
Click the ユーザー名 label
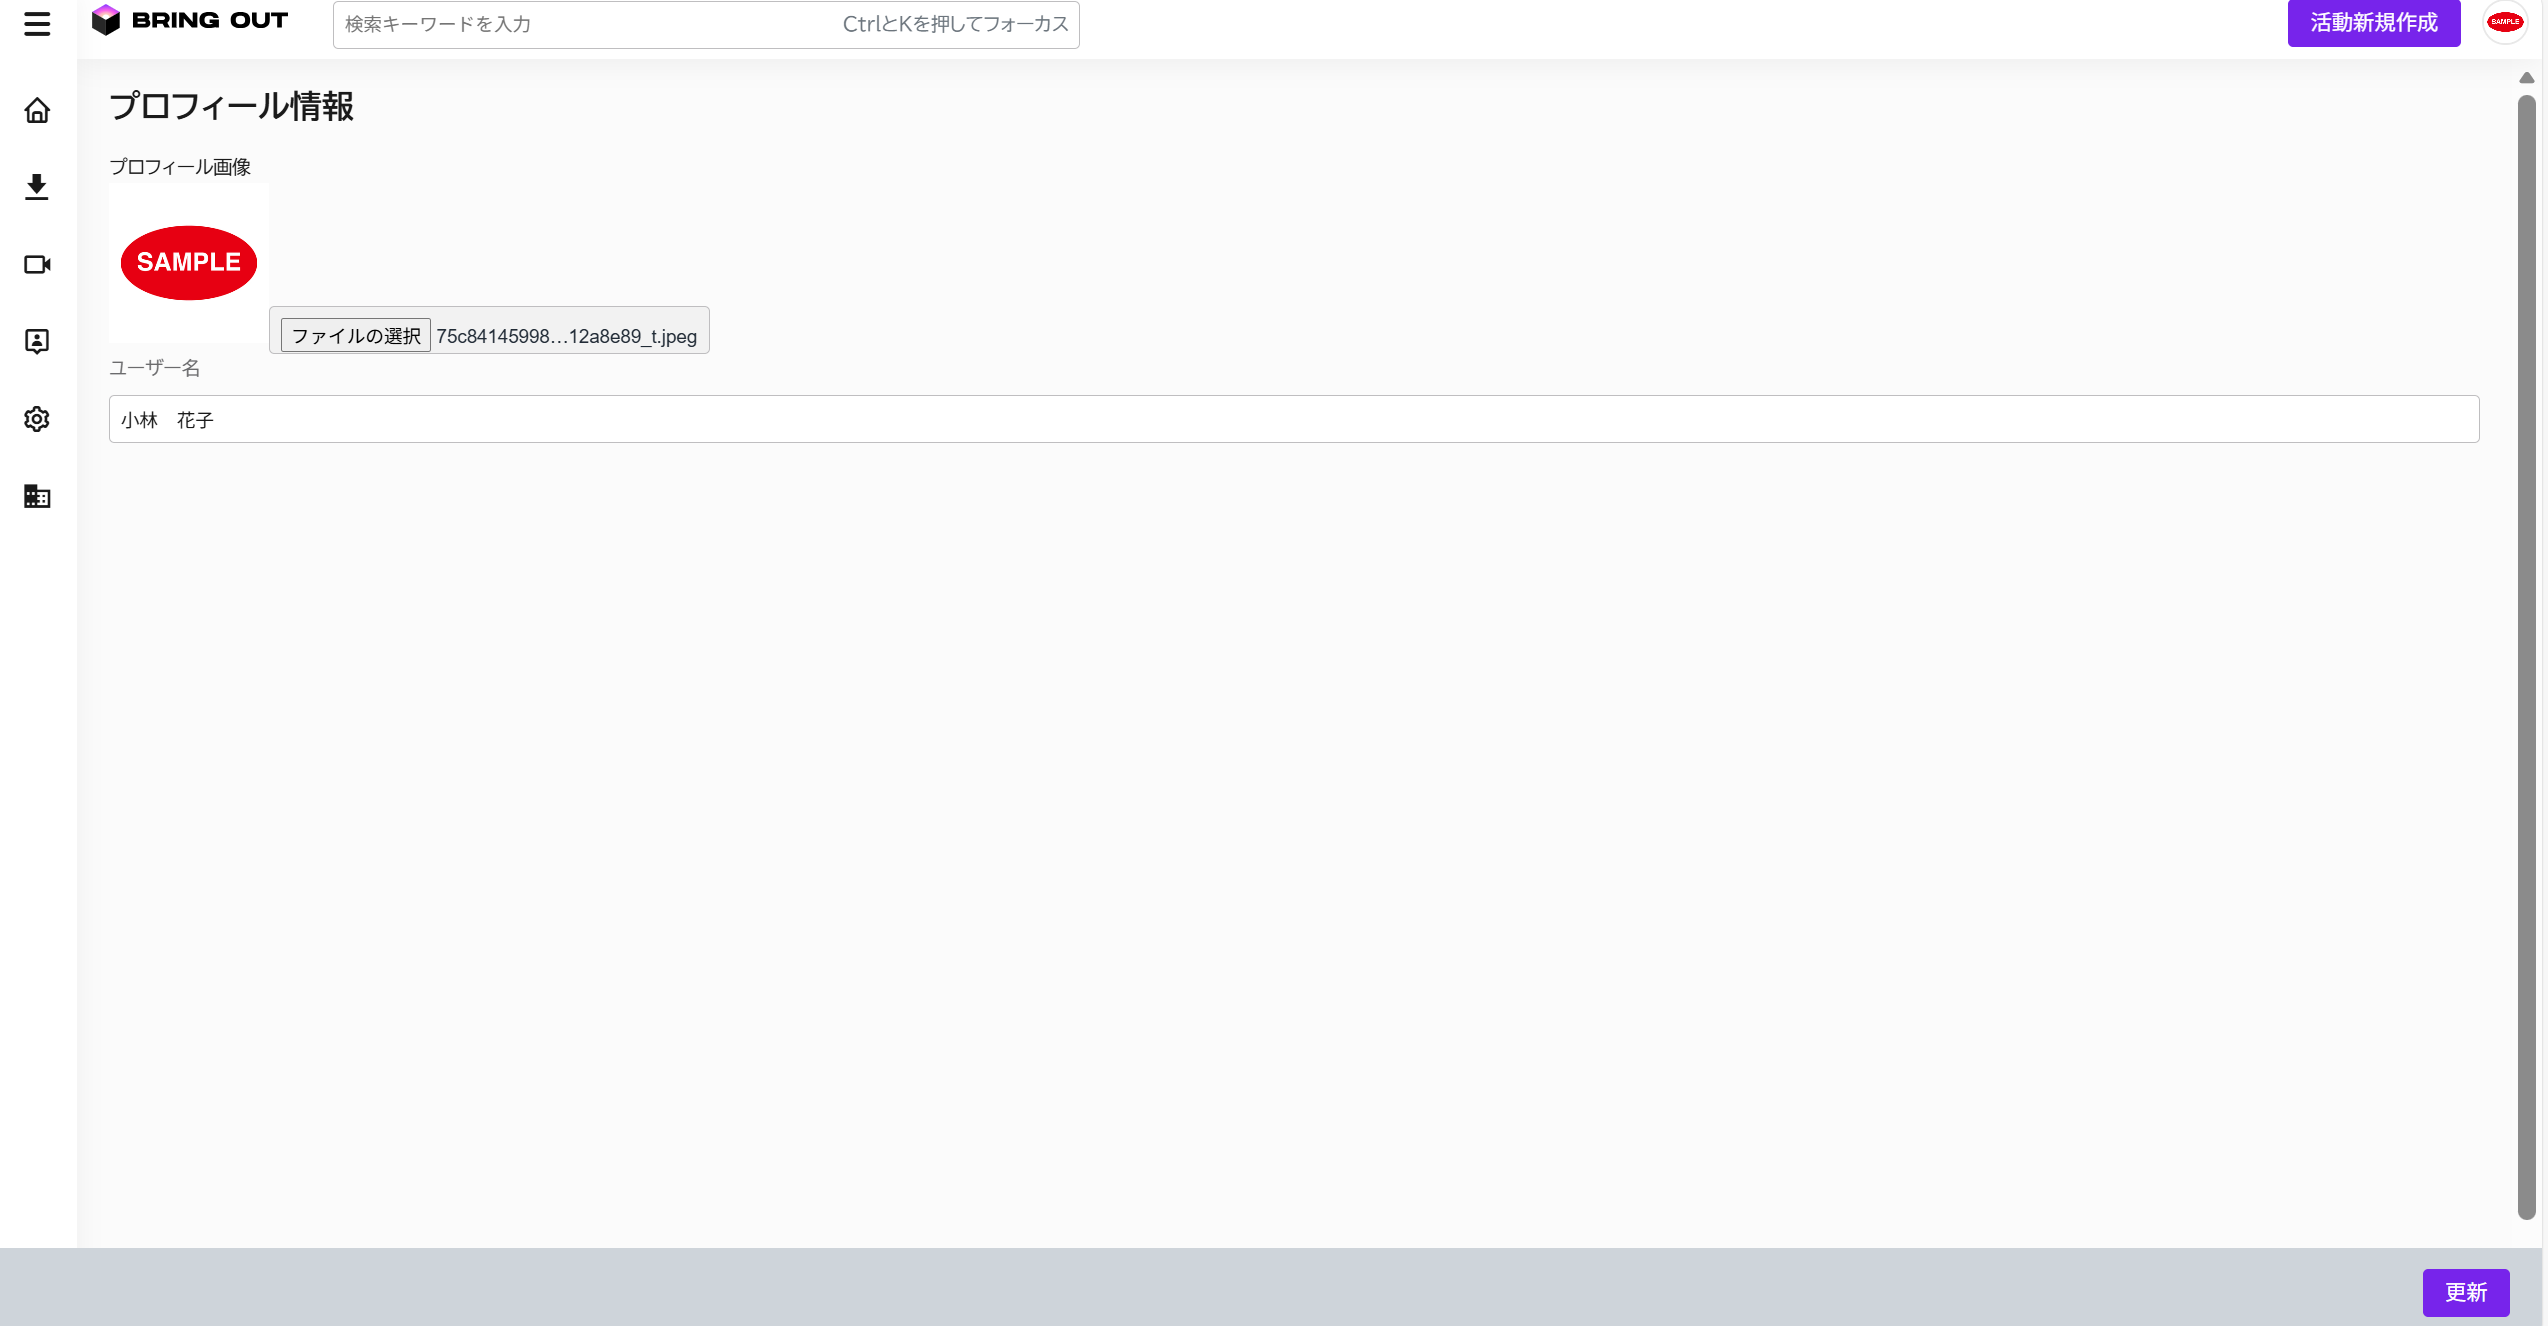155,368
